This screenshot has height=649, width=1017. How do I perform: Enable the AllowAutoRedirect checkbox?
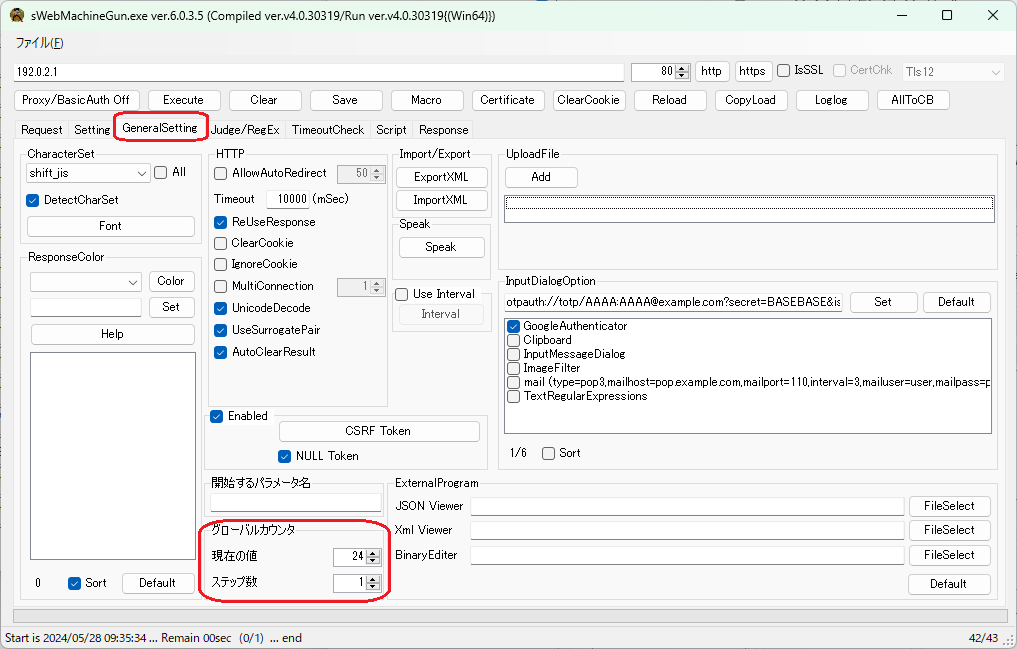pyautogui.click(x=221, y=174)
